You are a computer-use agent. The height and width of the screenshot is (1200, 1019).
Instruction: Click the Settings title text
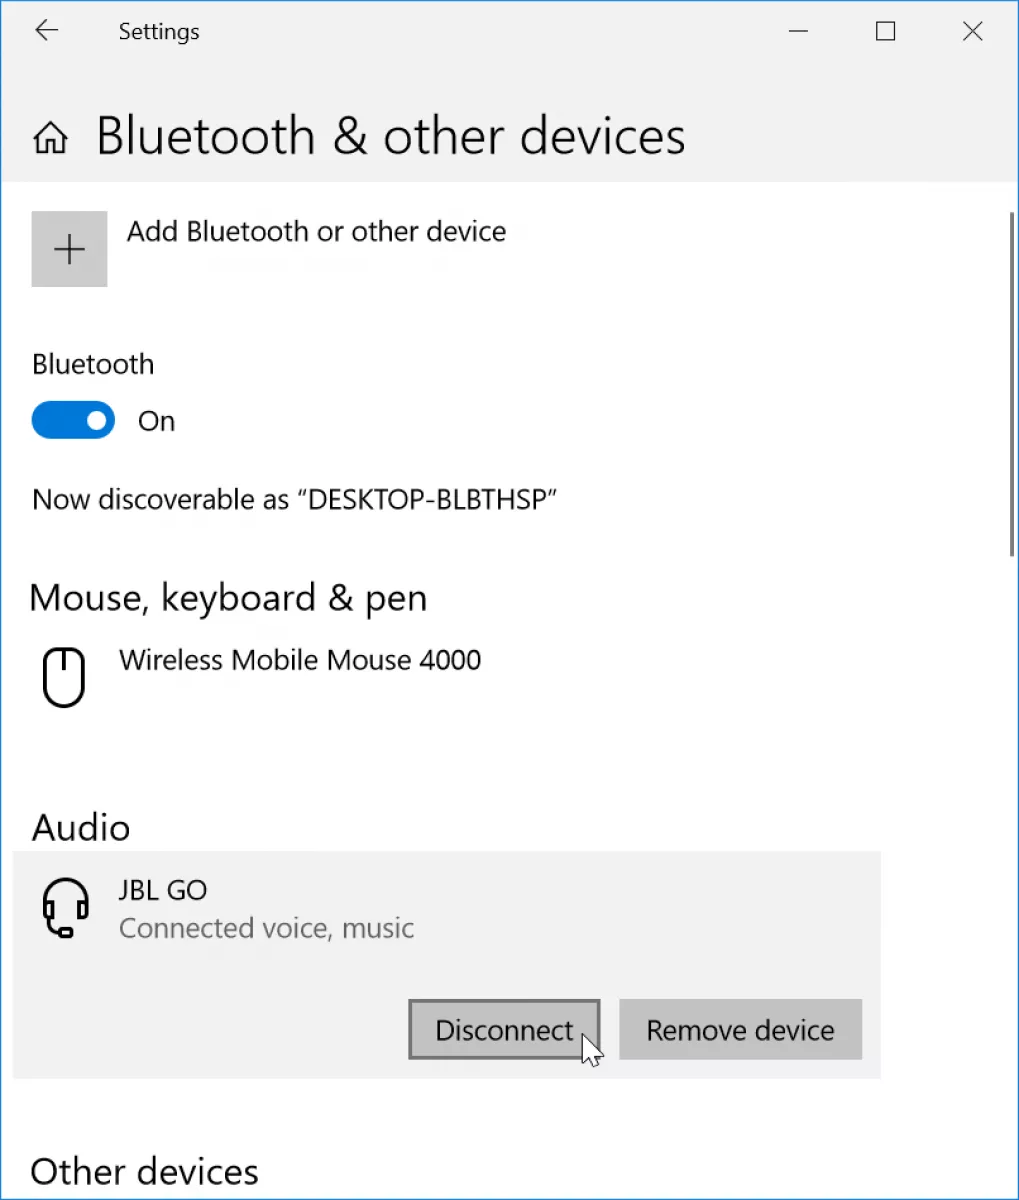point(159,31)
